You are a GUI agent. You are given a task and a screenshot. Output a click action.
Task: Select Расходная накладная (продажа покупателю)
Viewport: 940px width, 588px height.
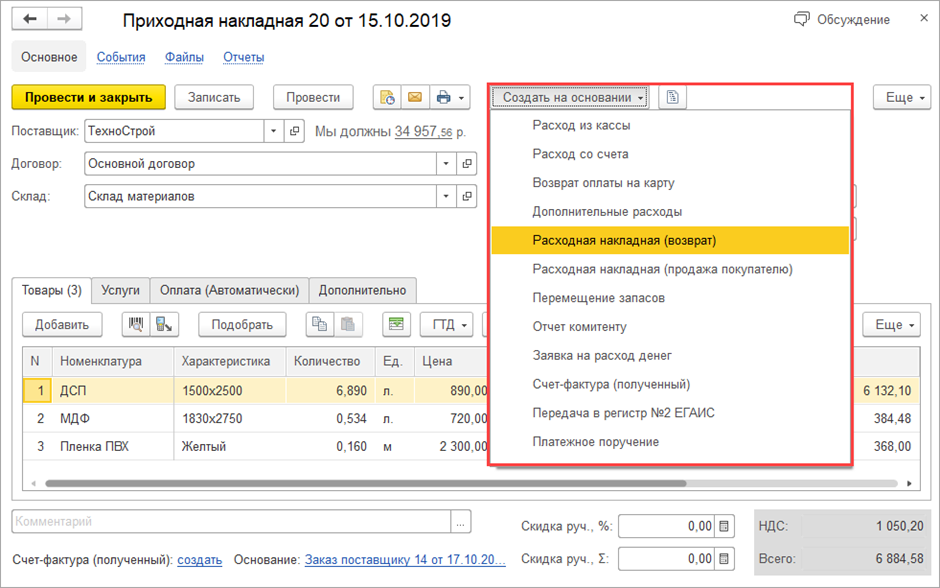point(670,269)
